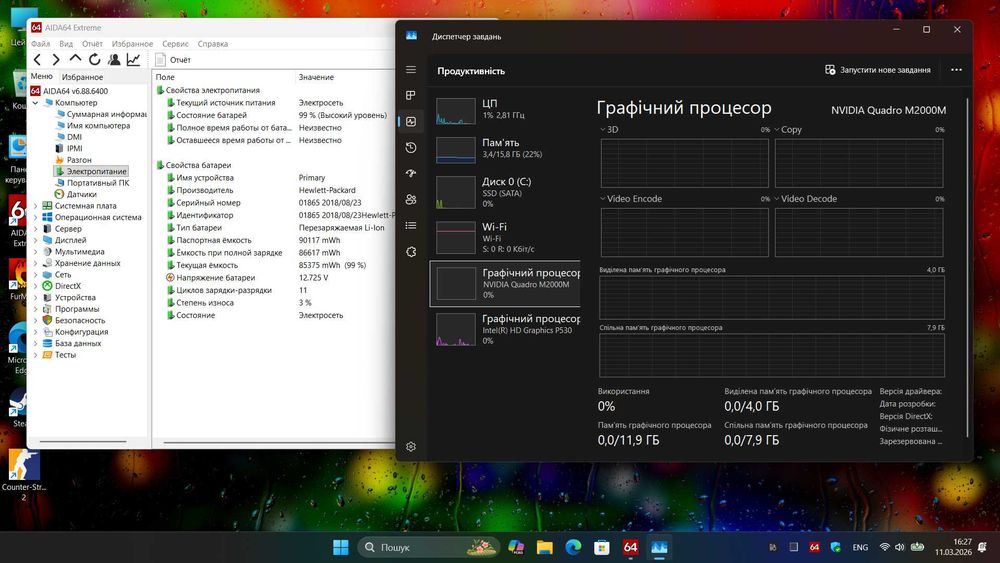Select Датчики tree item
This screenshot has width=1000, height=563.
[x=76, y=194]
